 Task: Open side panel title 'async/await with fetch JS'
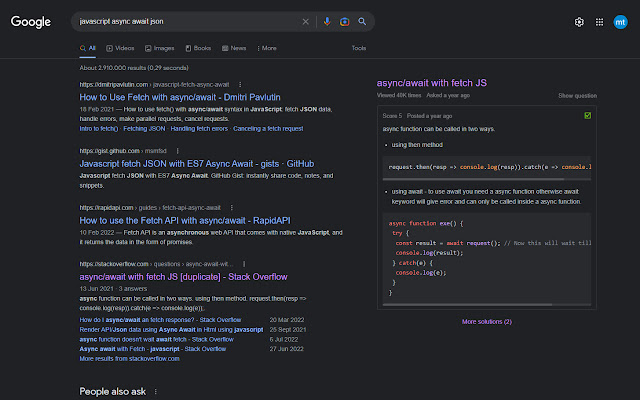point(432,83)
